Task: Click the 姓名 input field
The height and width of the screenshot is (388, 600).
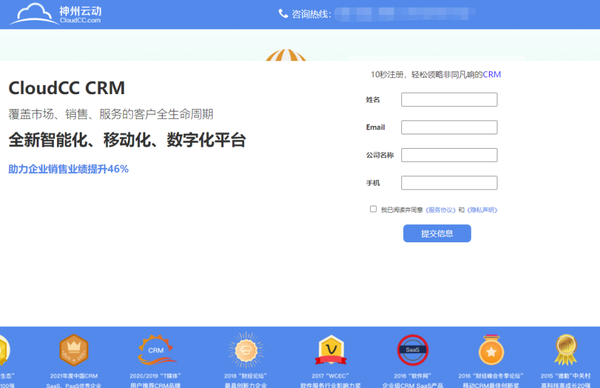Action: point(449,99)
